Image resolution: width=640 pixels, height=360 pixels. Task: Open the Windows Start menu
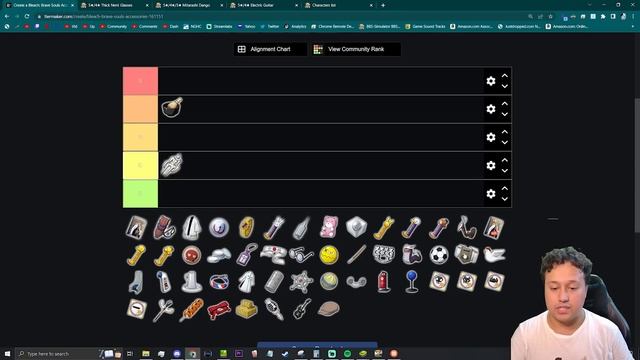click(7, 353)
